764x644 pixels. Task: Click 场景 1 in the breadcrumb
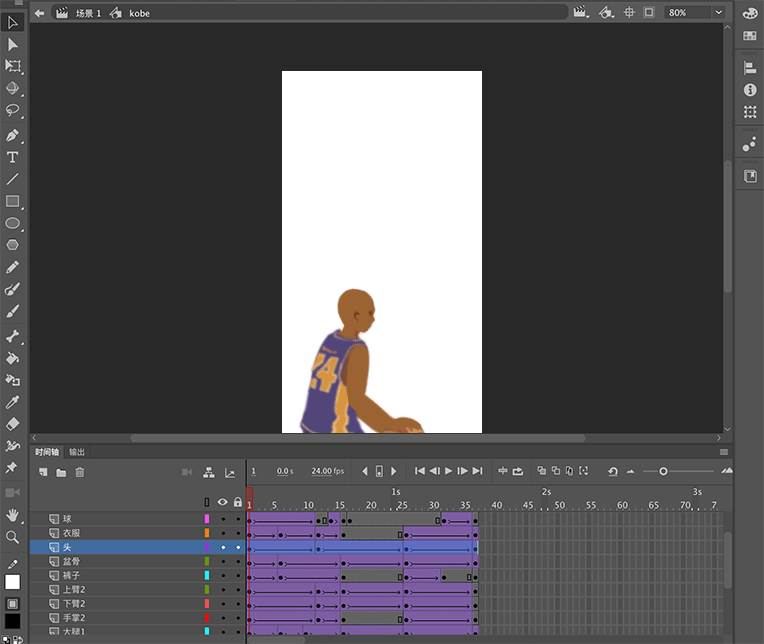coord(88,13)
